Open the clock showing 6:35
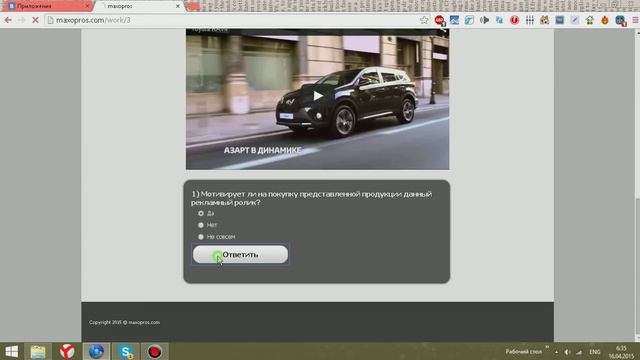 pyautogui.click(x=621, y=352)
